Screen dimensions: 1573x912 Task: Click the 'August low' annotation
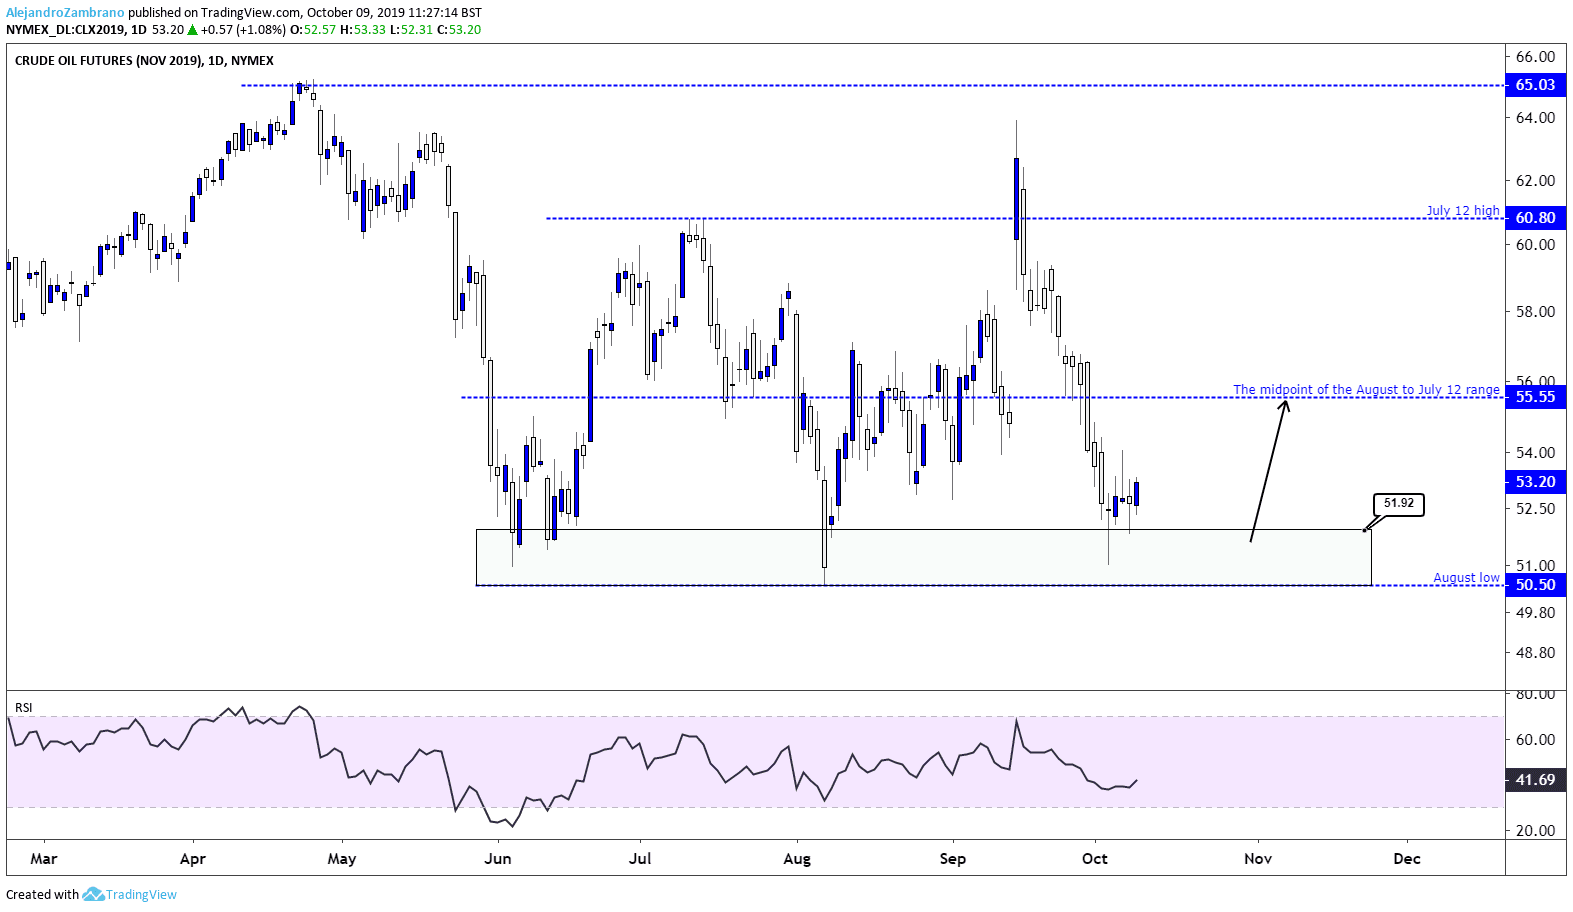[1467, 578]
